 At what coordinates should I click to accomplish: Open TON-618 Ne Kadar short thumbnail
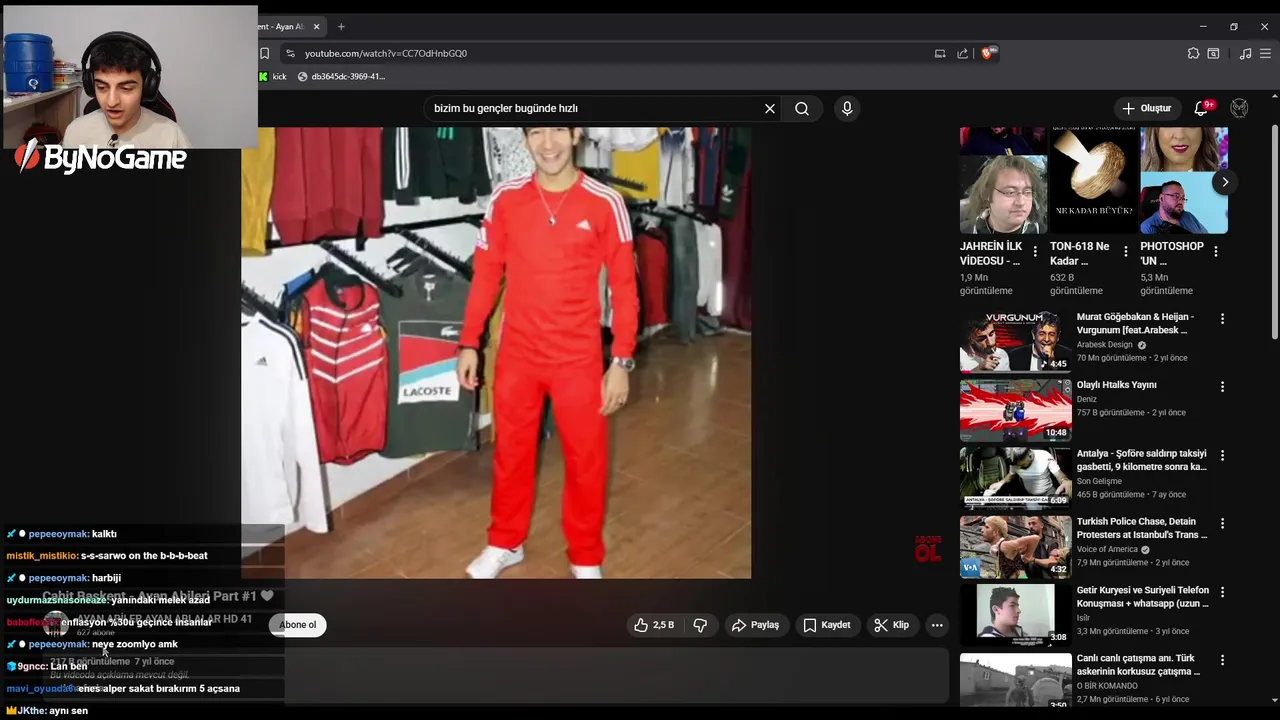tap(1093, 180)
